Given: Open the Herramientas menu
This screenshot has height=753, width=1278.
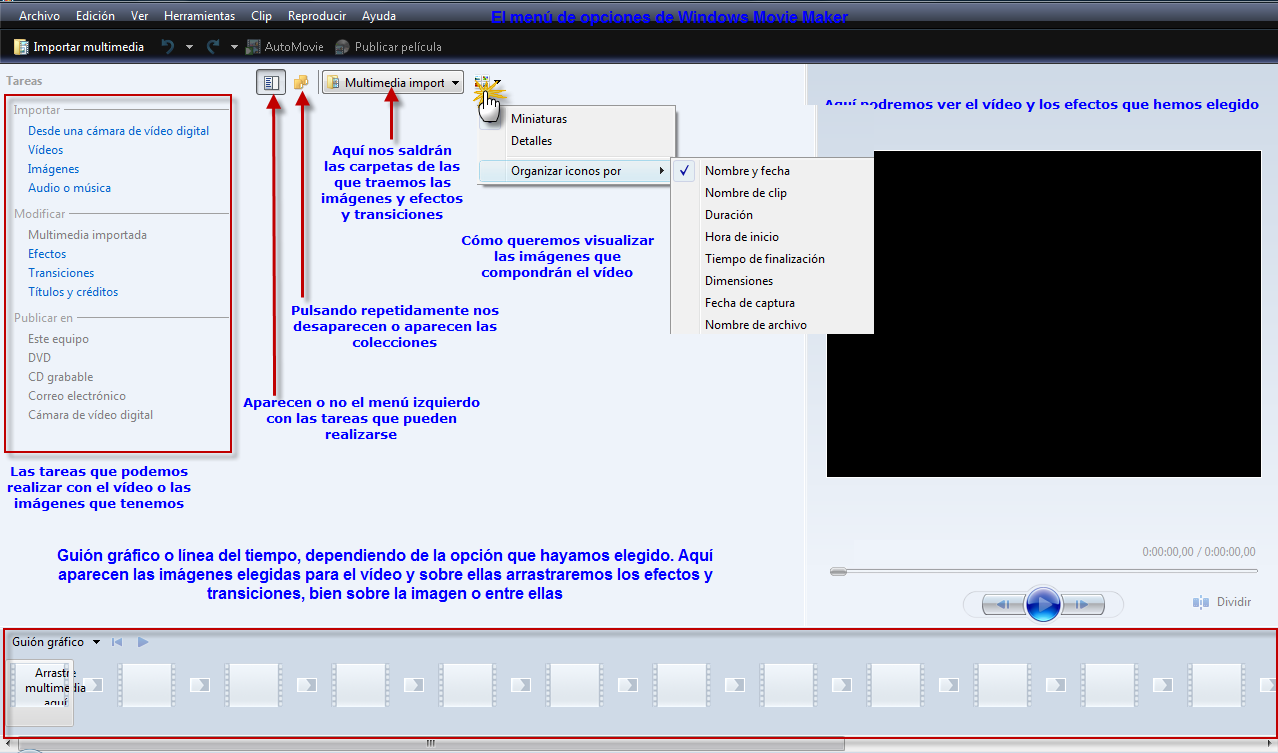Looking at the screenshot, I should tap(200, 16).
